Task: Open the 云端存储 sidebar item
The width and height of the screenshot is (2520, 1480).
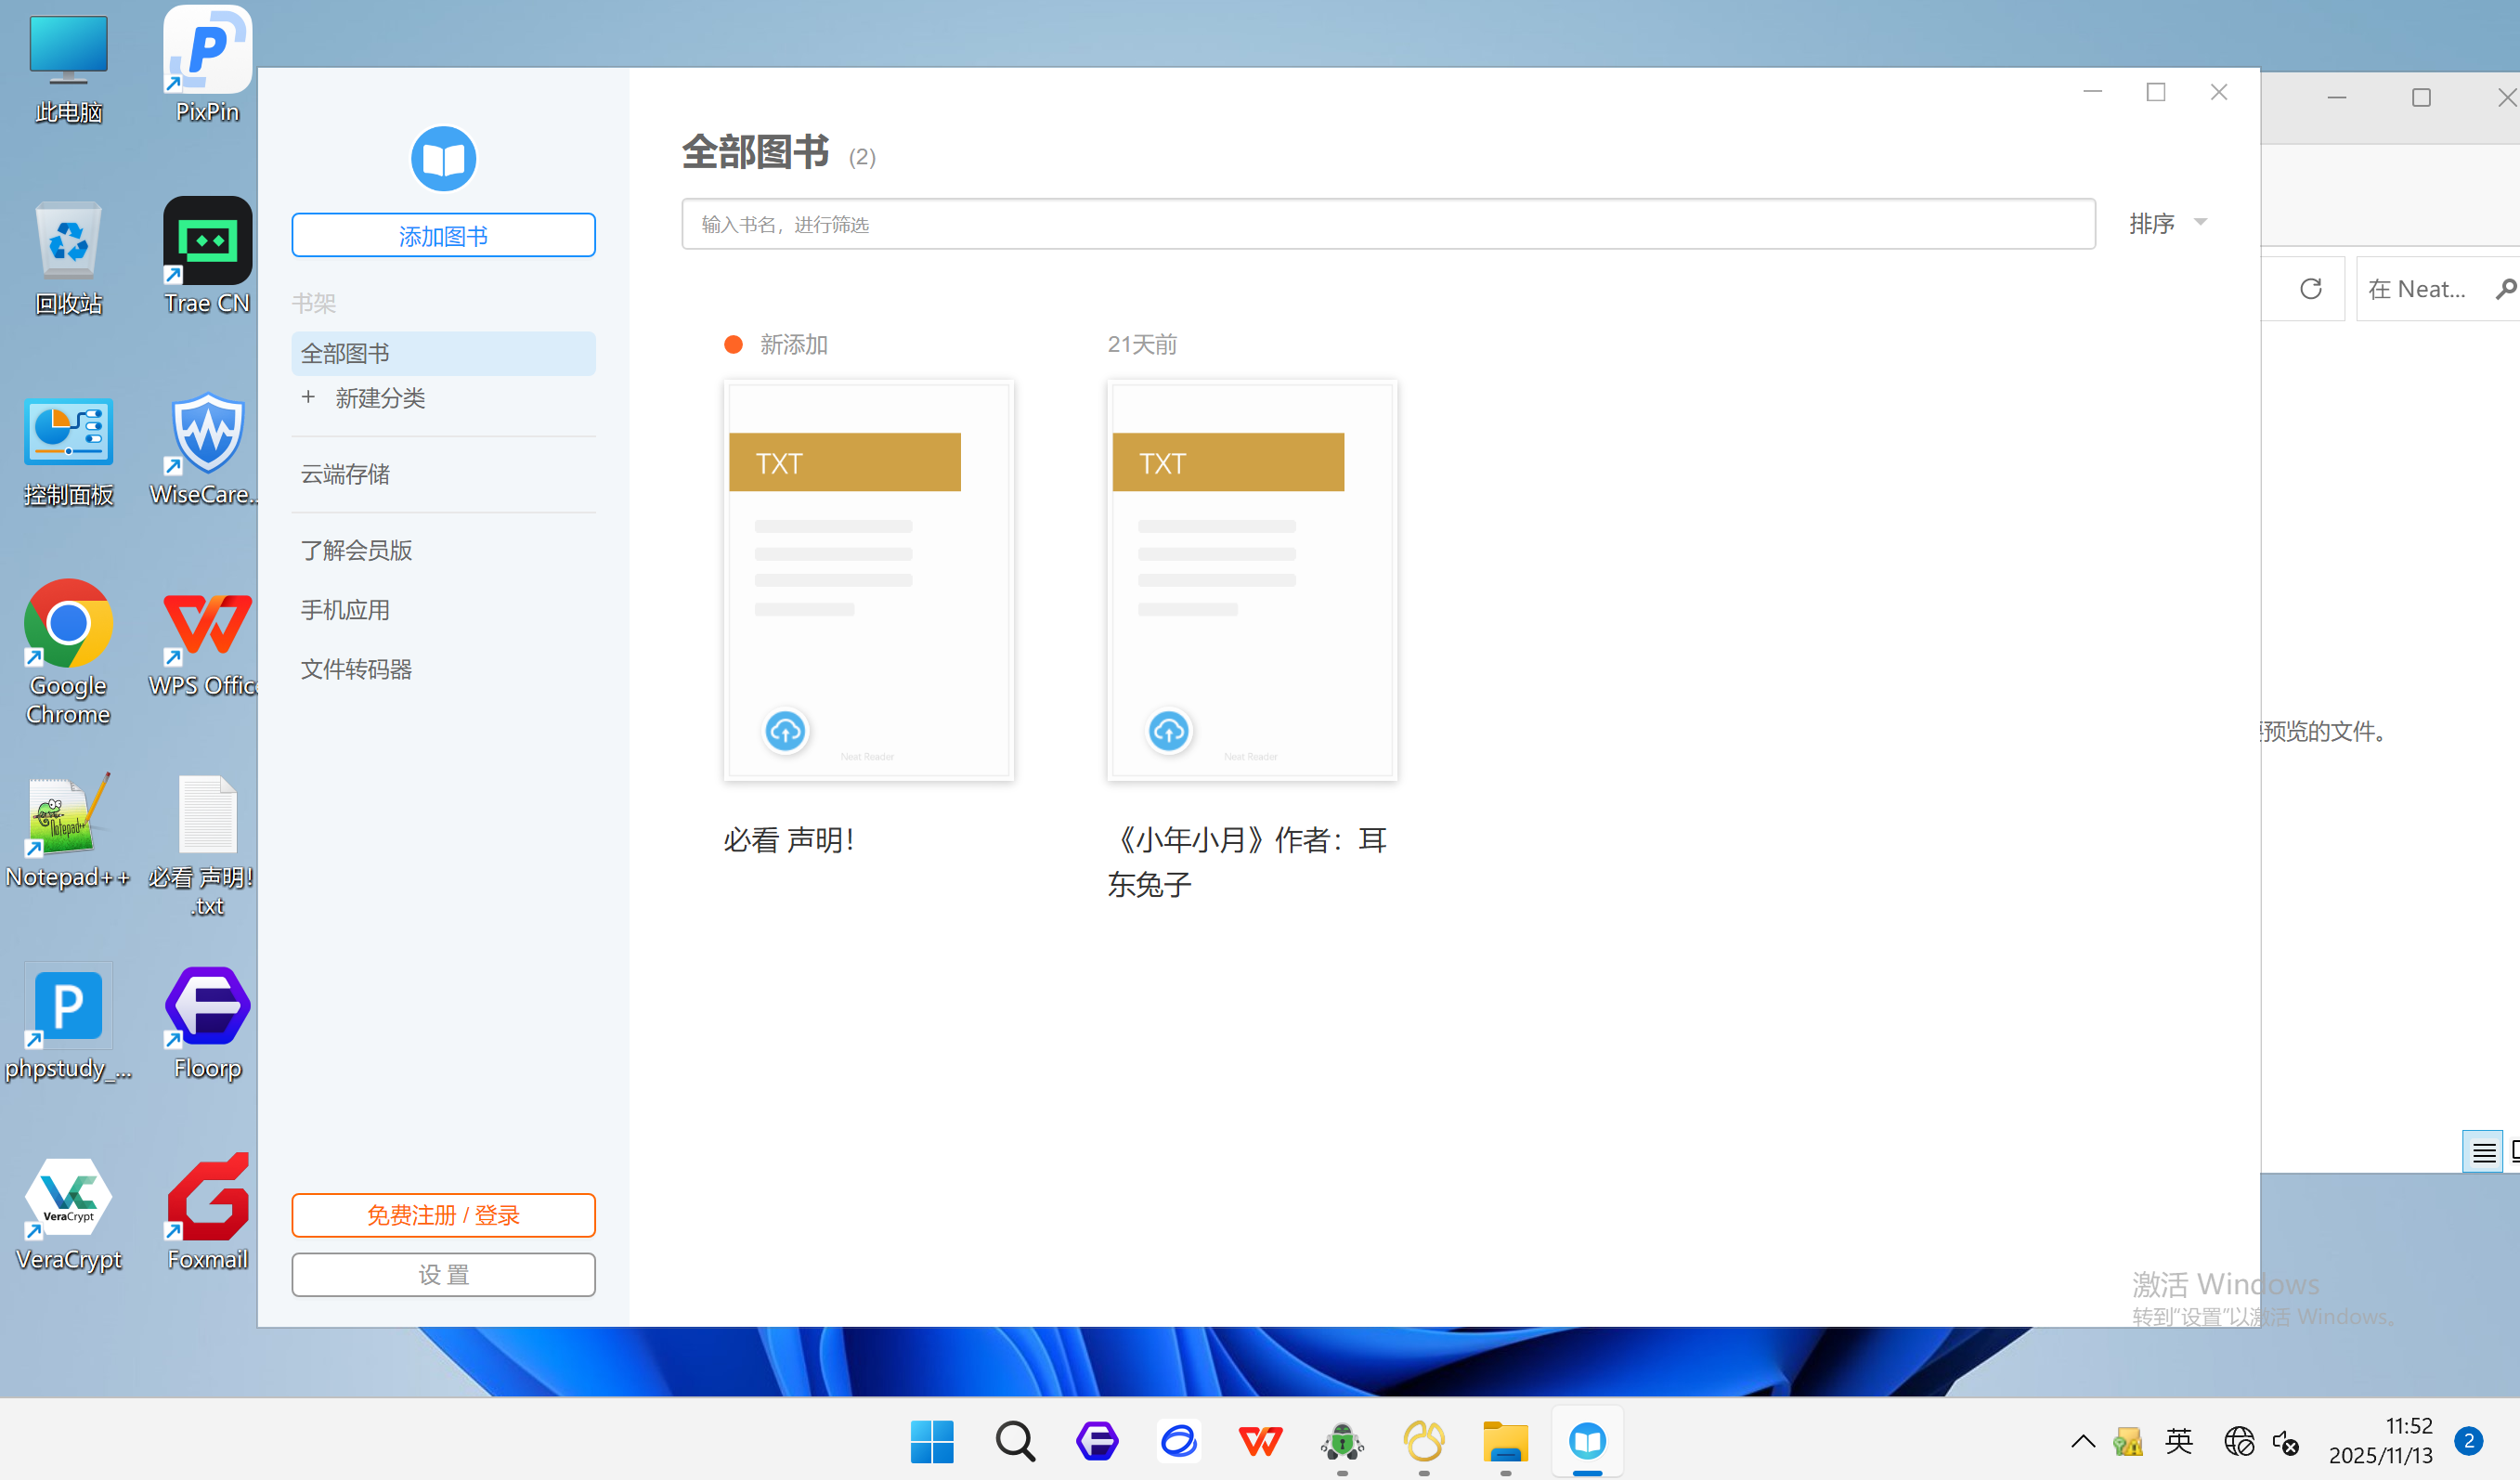Action: (x=346, y=474)
